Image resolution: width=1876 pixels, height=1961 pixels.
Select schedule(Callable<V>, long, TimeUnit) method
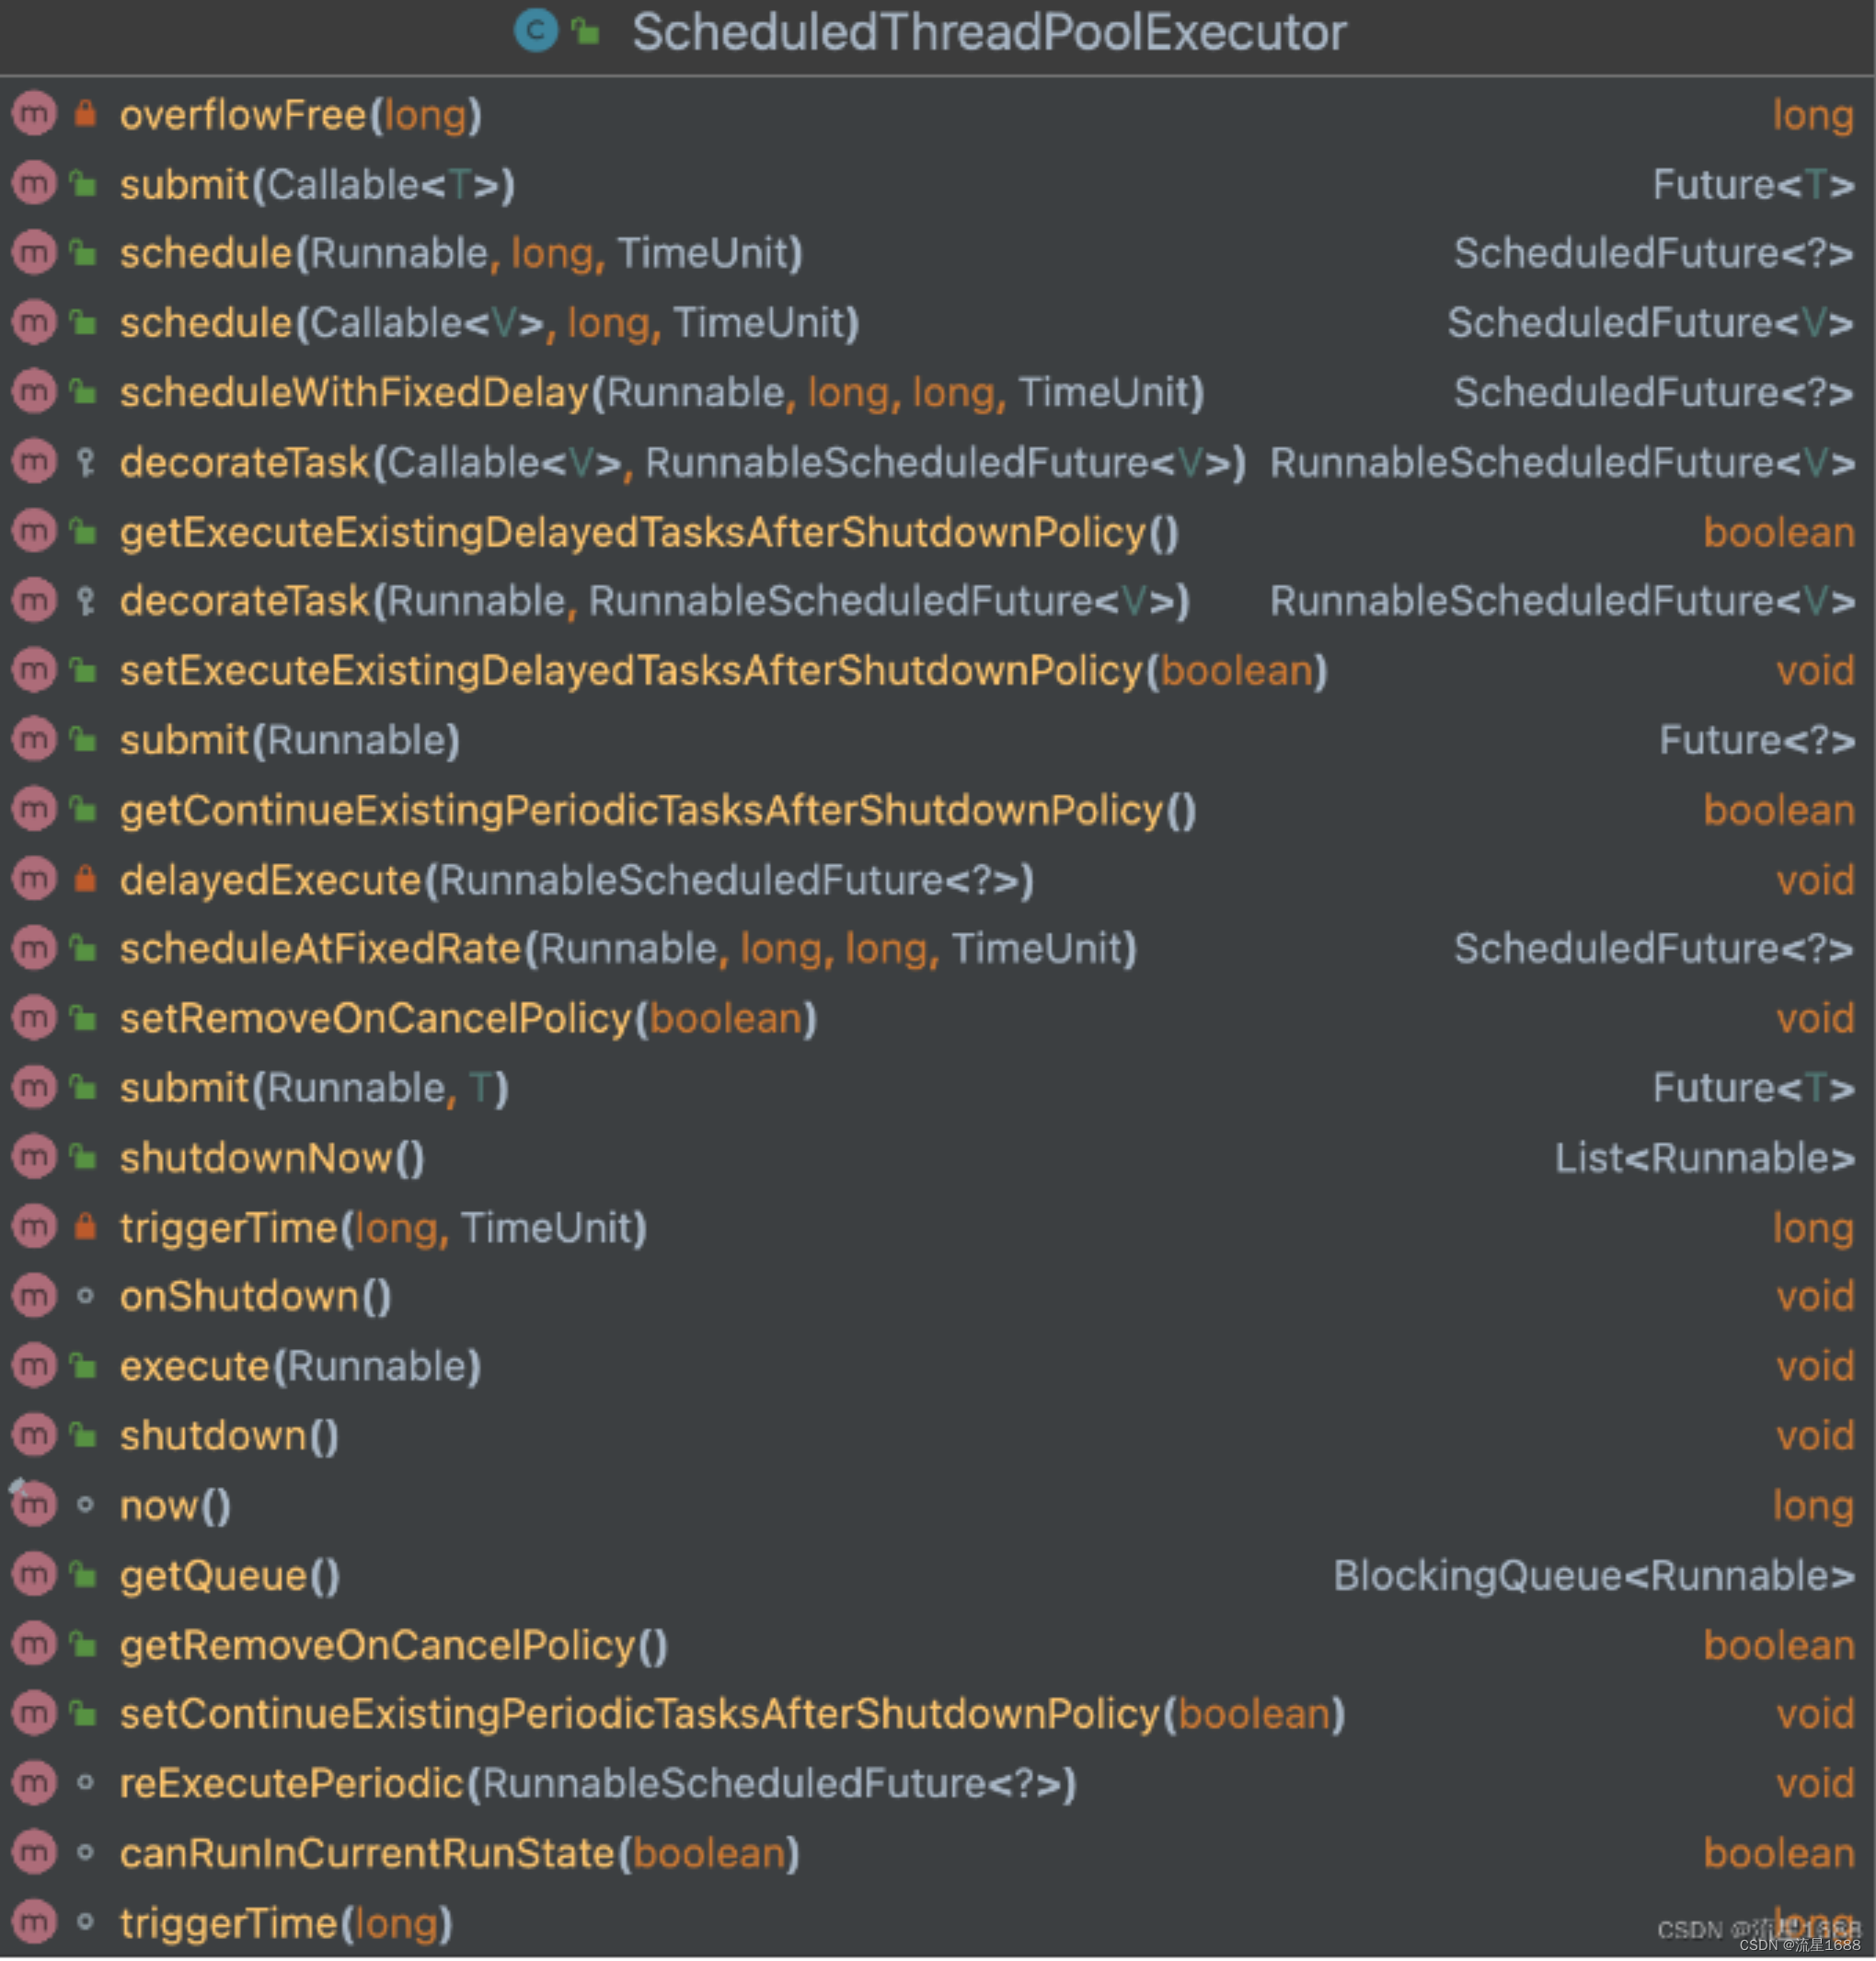tap(489, 324)
